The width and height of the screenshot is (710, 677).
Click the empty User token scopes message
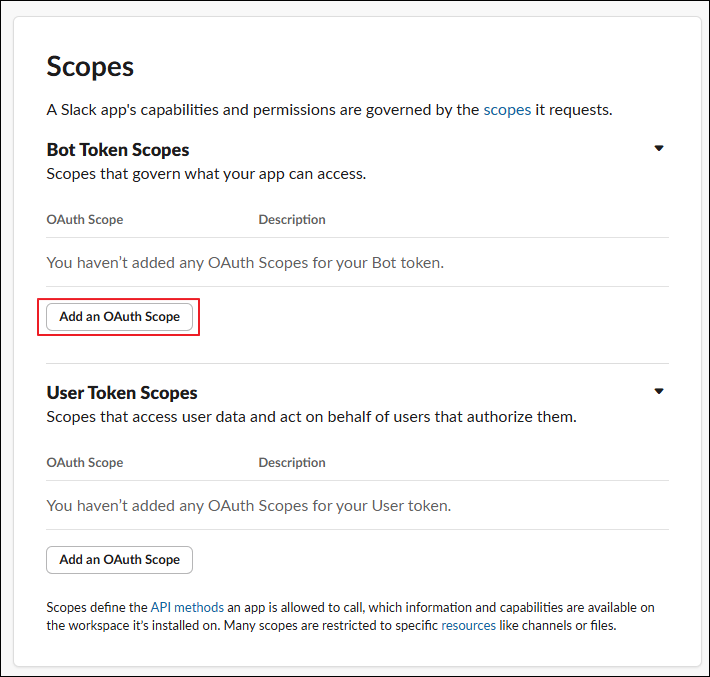click(249, 505)
